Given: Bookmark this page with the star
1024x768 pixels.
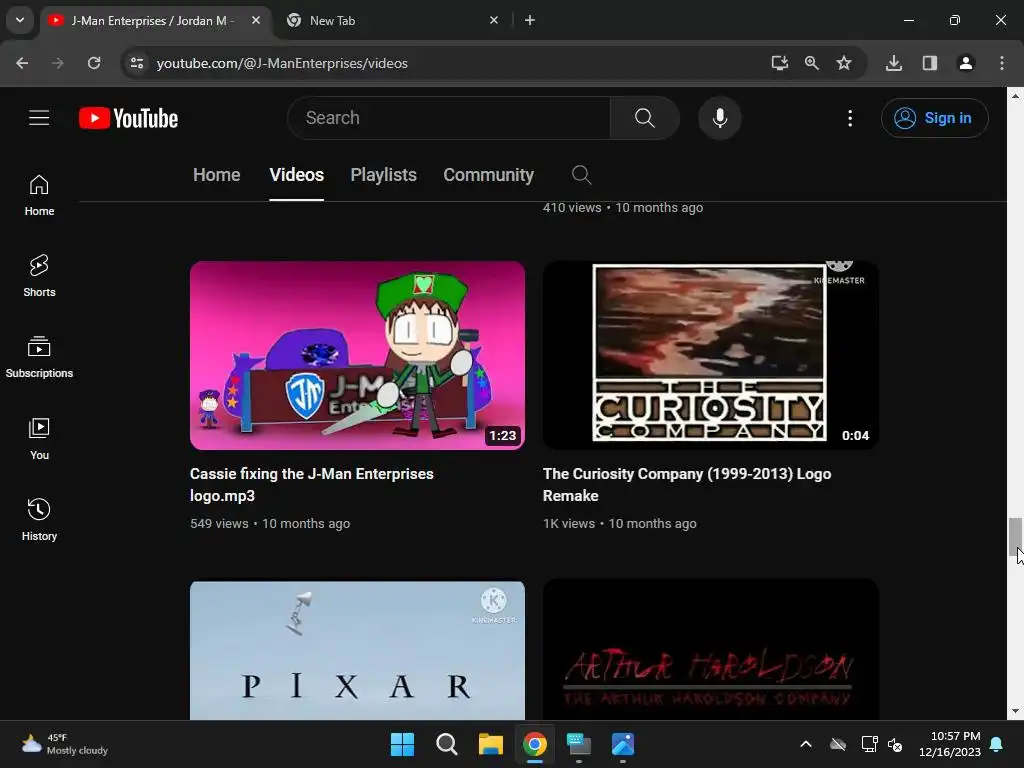Looking at the screenshot, I should click(844, 63).
